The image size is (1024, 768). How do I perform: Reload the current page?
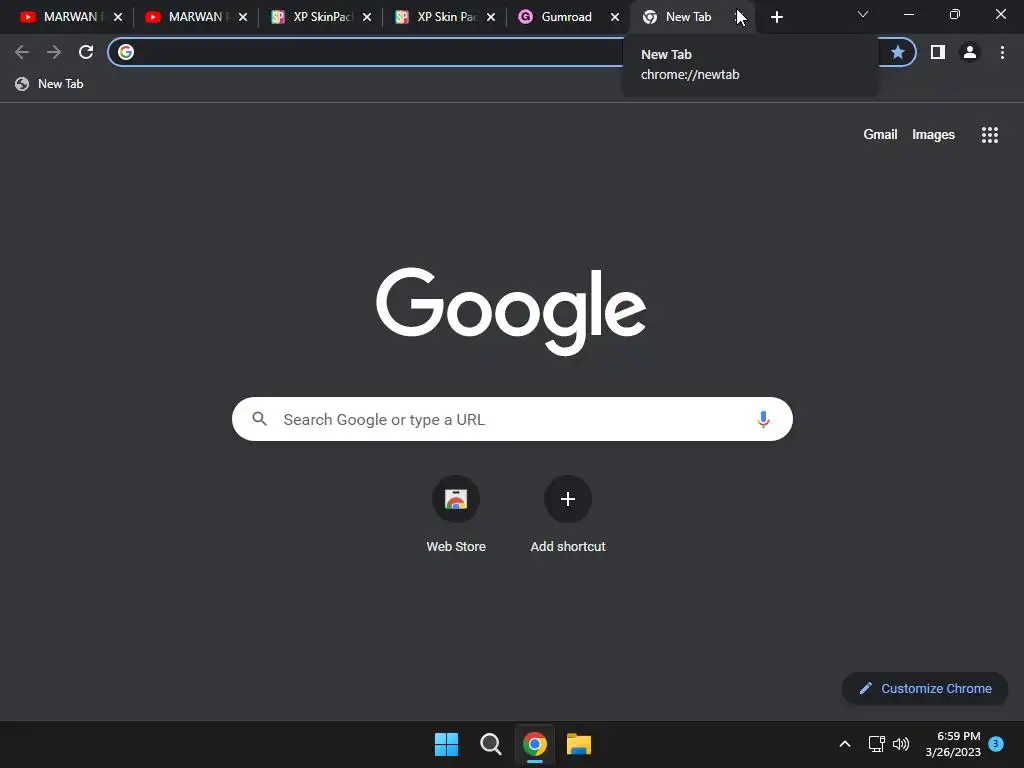86,52
